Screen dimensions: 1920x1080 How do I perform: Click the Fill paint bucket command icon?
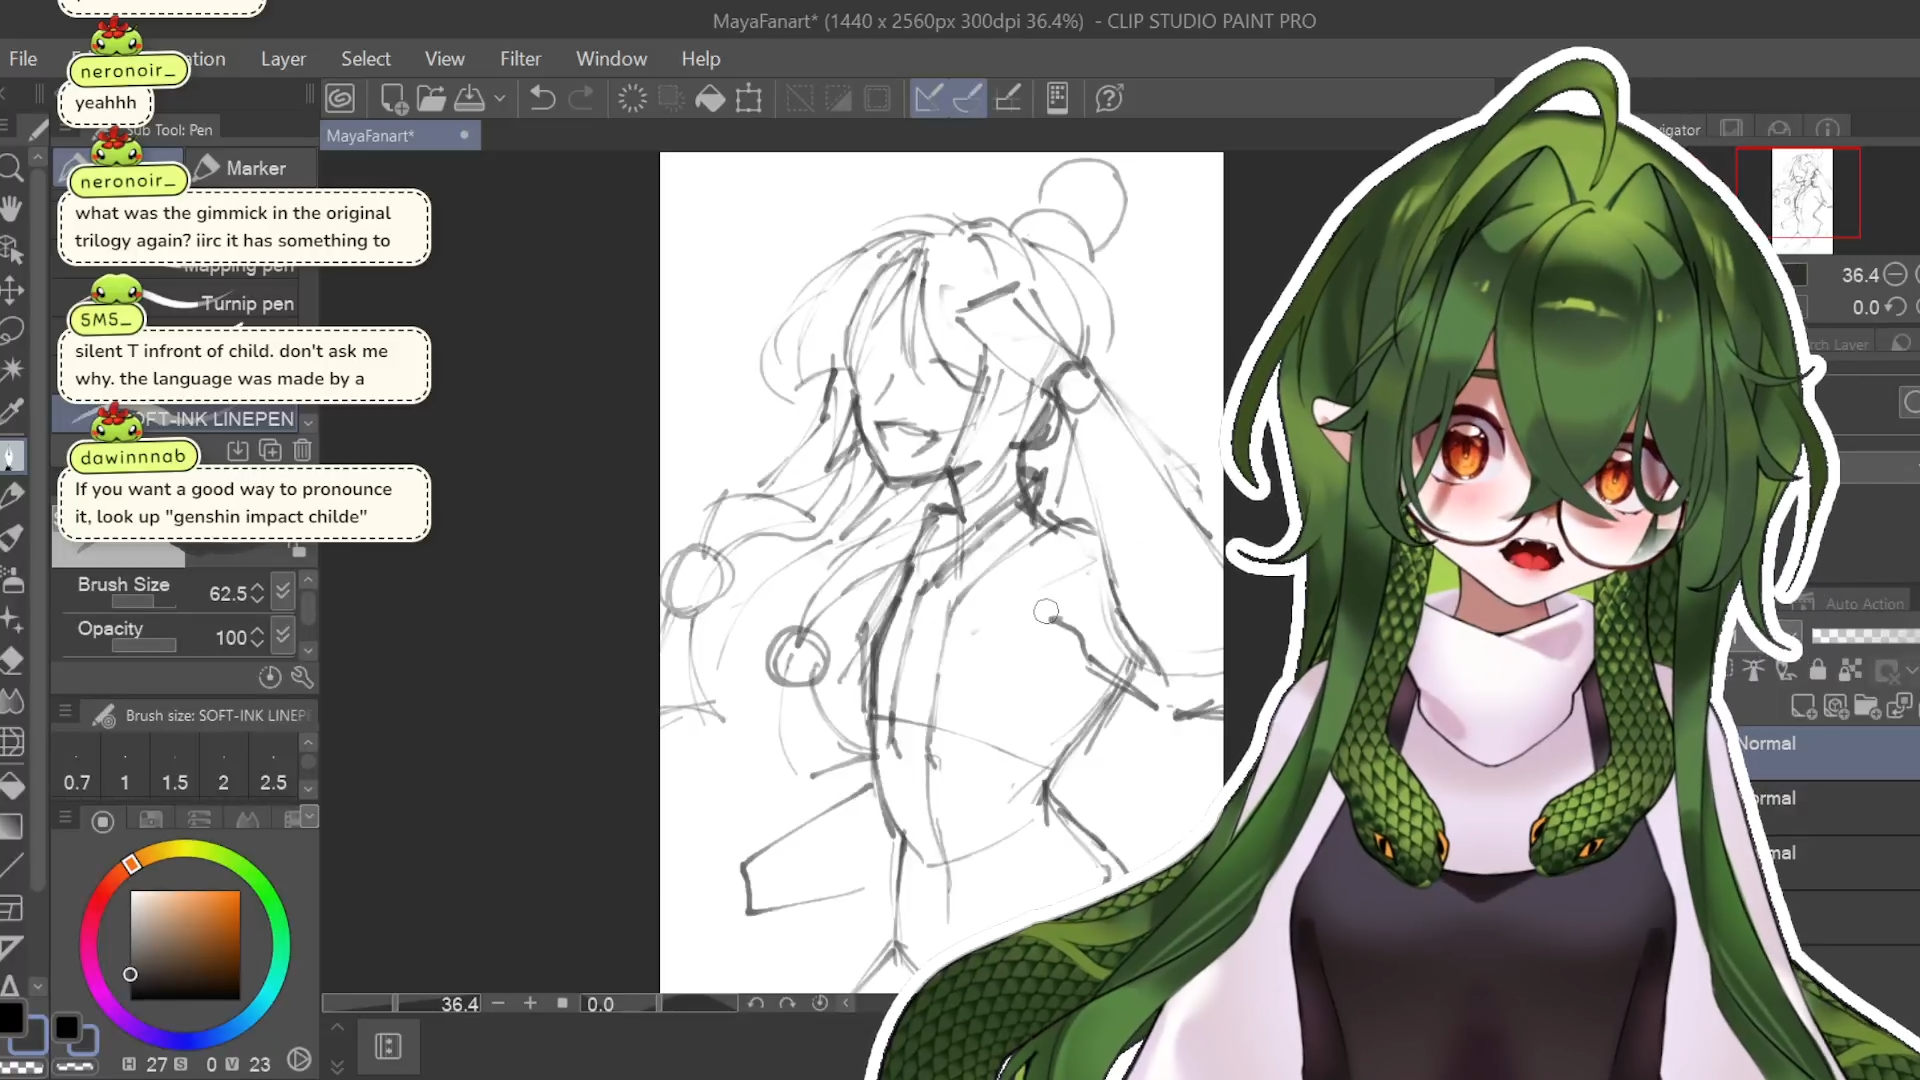pos(710,98)
